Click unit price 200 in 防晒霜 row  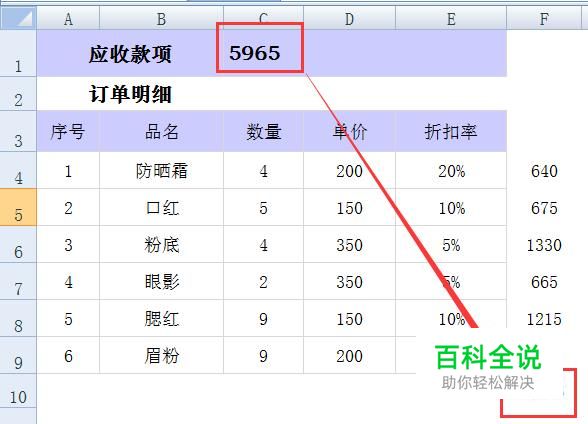[x=349, y=170]
